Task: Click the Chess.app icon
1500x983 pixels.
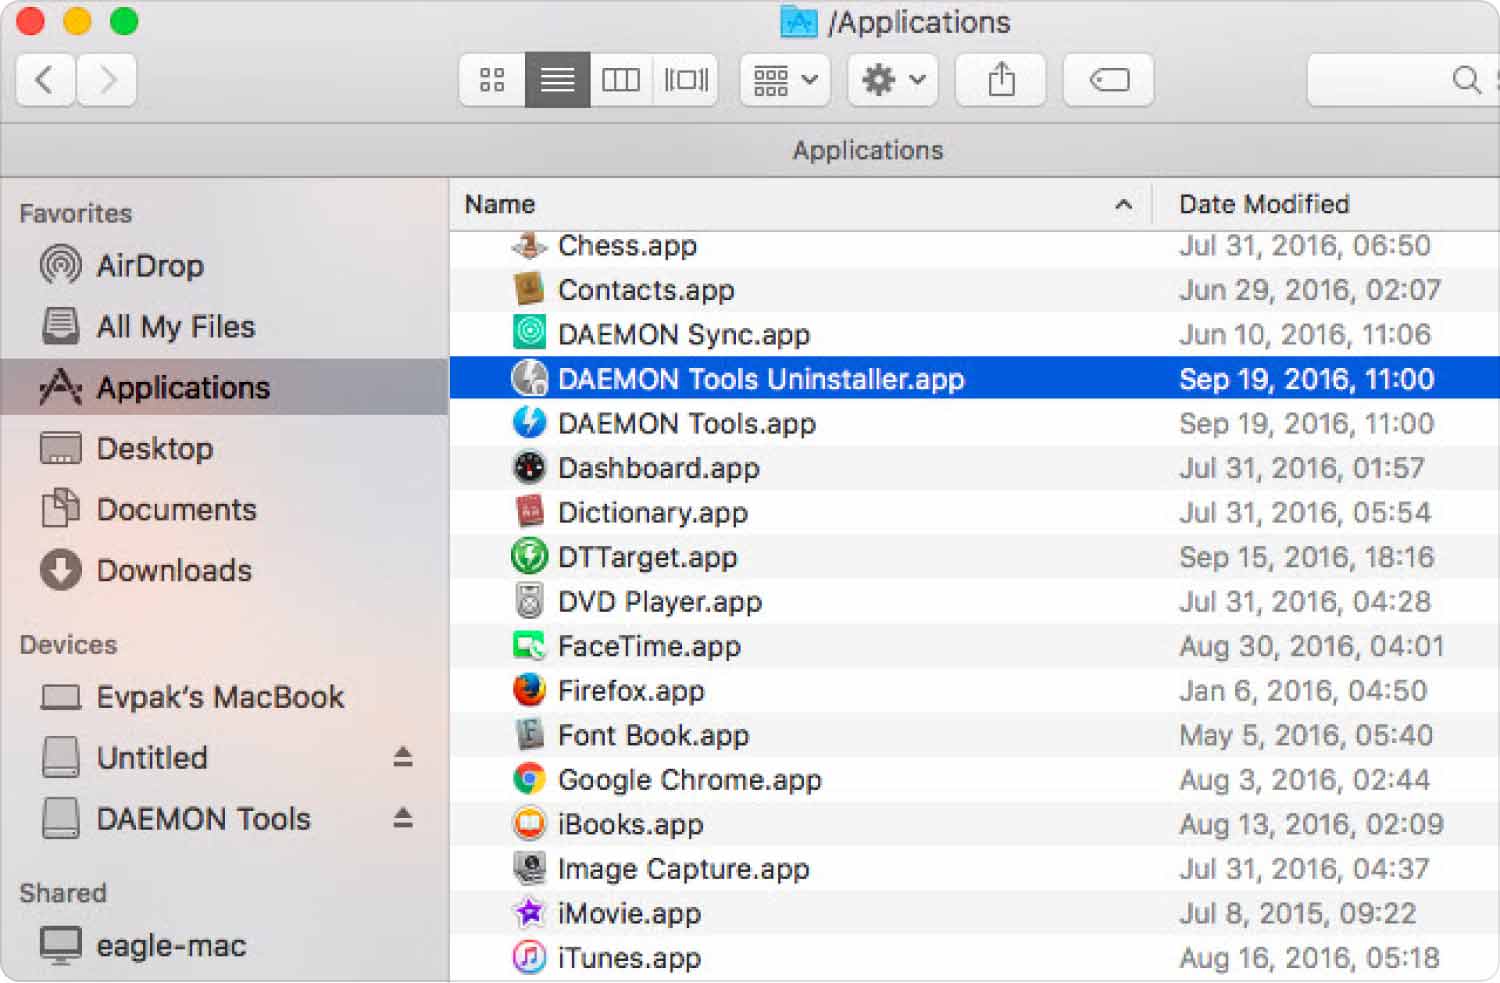Action: point(529,245)
